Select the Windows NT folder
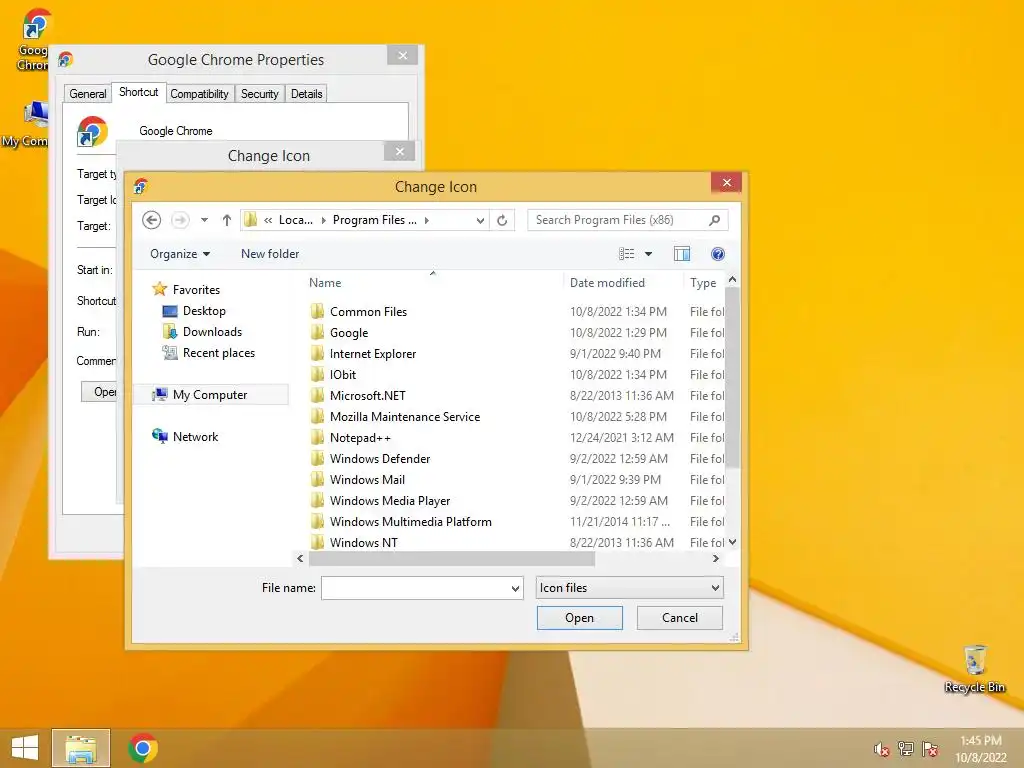This screenshot has width=1024, height=768. 516,542
